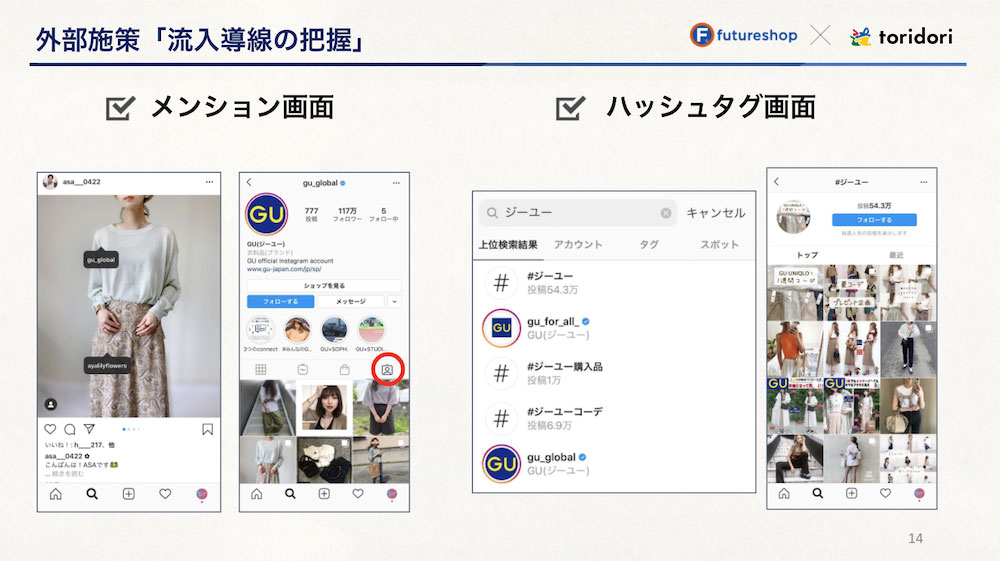This screenshot has width=1000, height=561.
Task: Tap the ayalilyflowers tag on photo
Action: pos(107,365)
